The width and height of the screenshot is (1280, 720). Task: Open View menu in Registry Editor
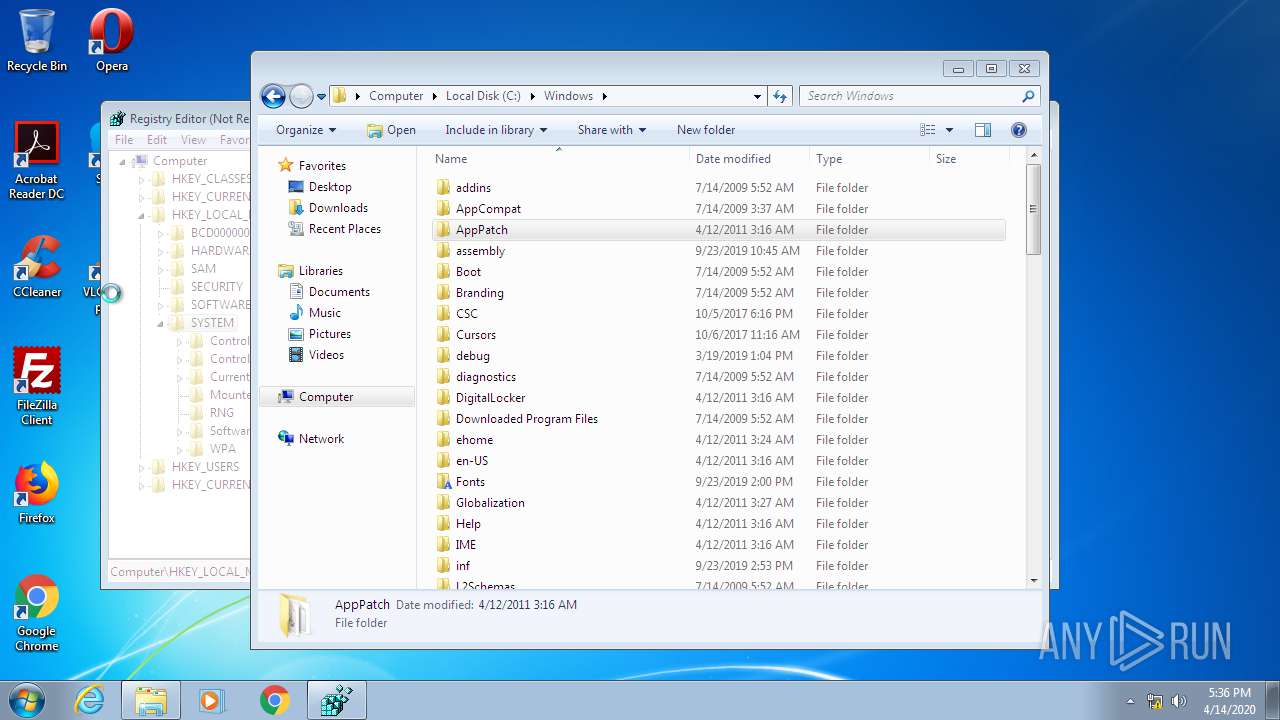pos(193,140)
